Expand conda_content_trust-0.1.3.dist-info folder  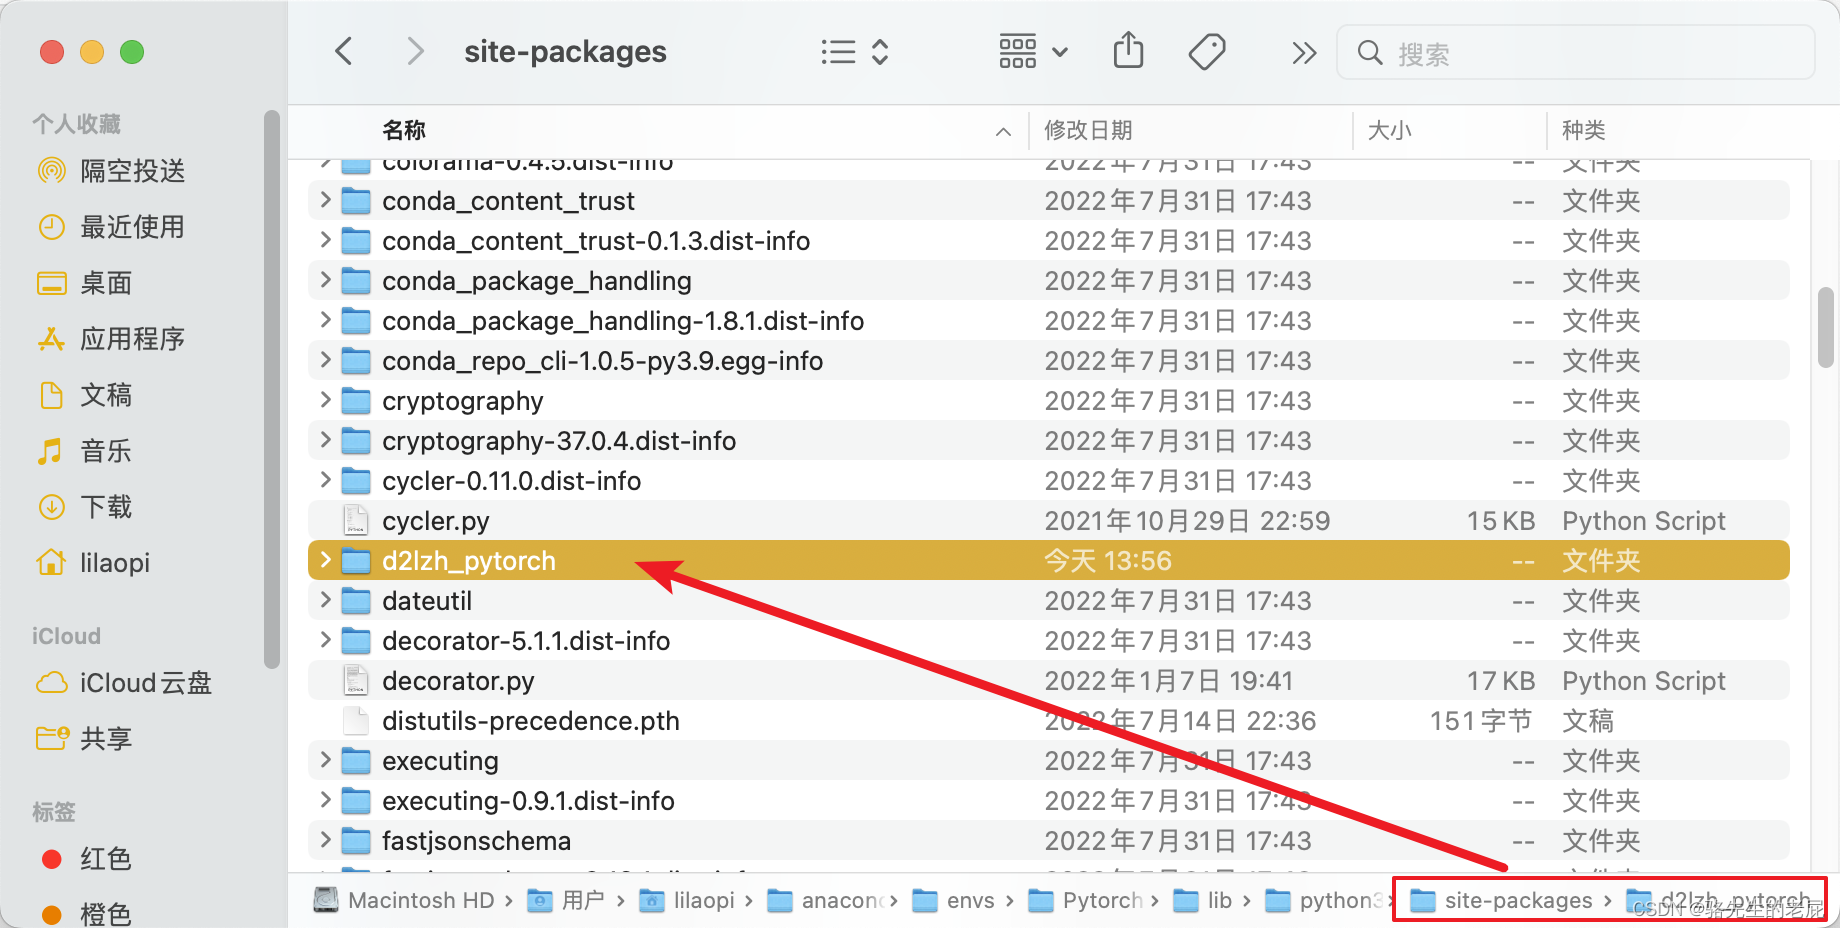[x=325, y=240]
